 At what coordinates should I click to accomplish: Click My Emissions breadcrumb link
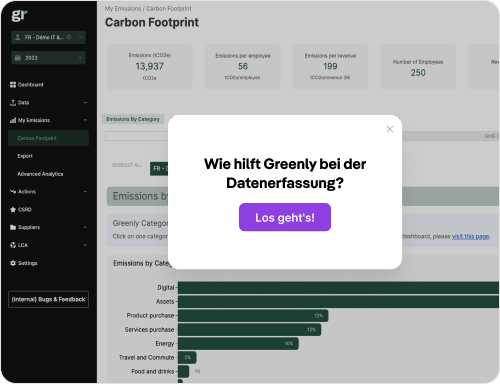(123, 8)
